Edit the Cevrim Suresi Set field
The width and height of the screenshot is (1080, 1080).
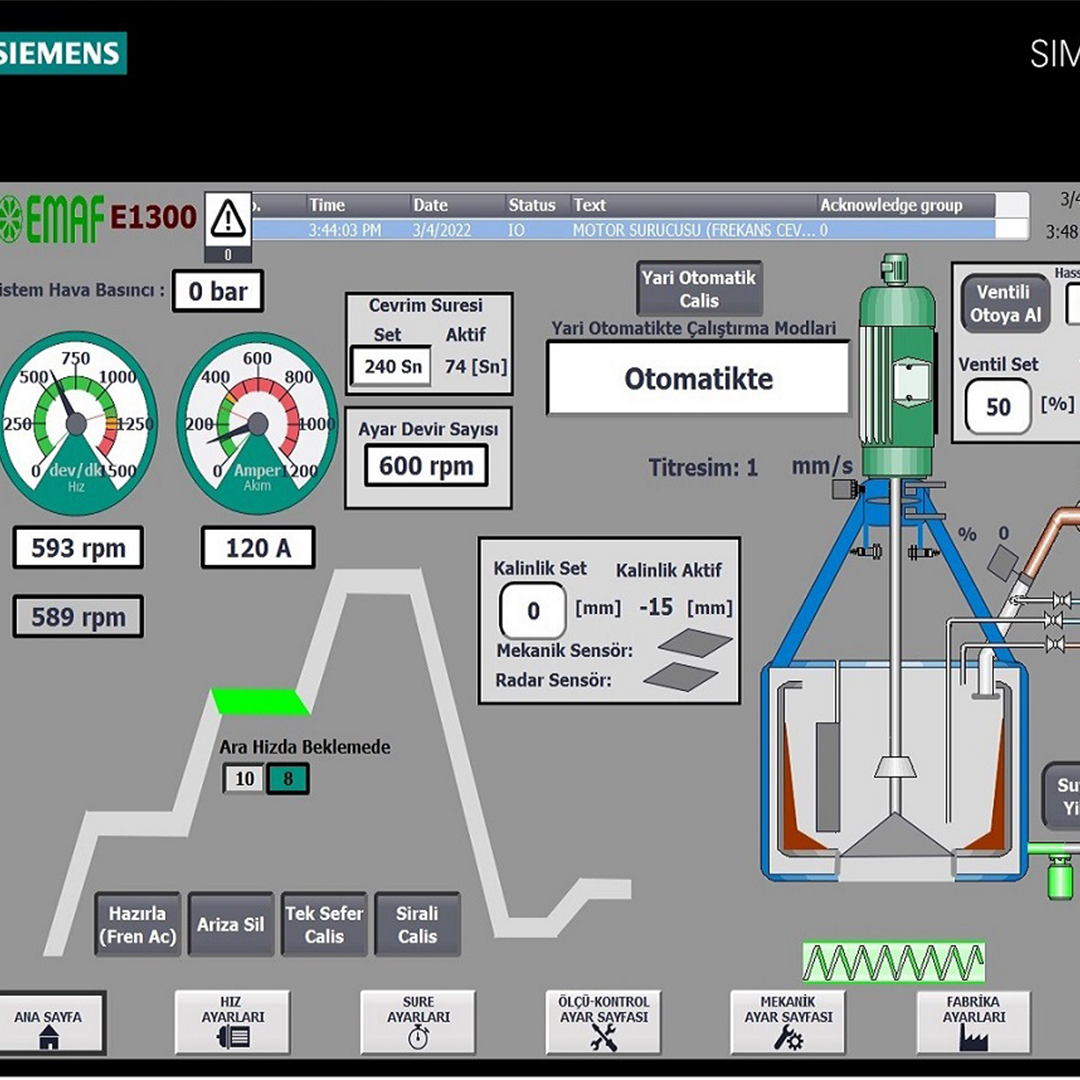tap(391, 366)
